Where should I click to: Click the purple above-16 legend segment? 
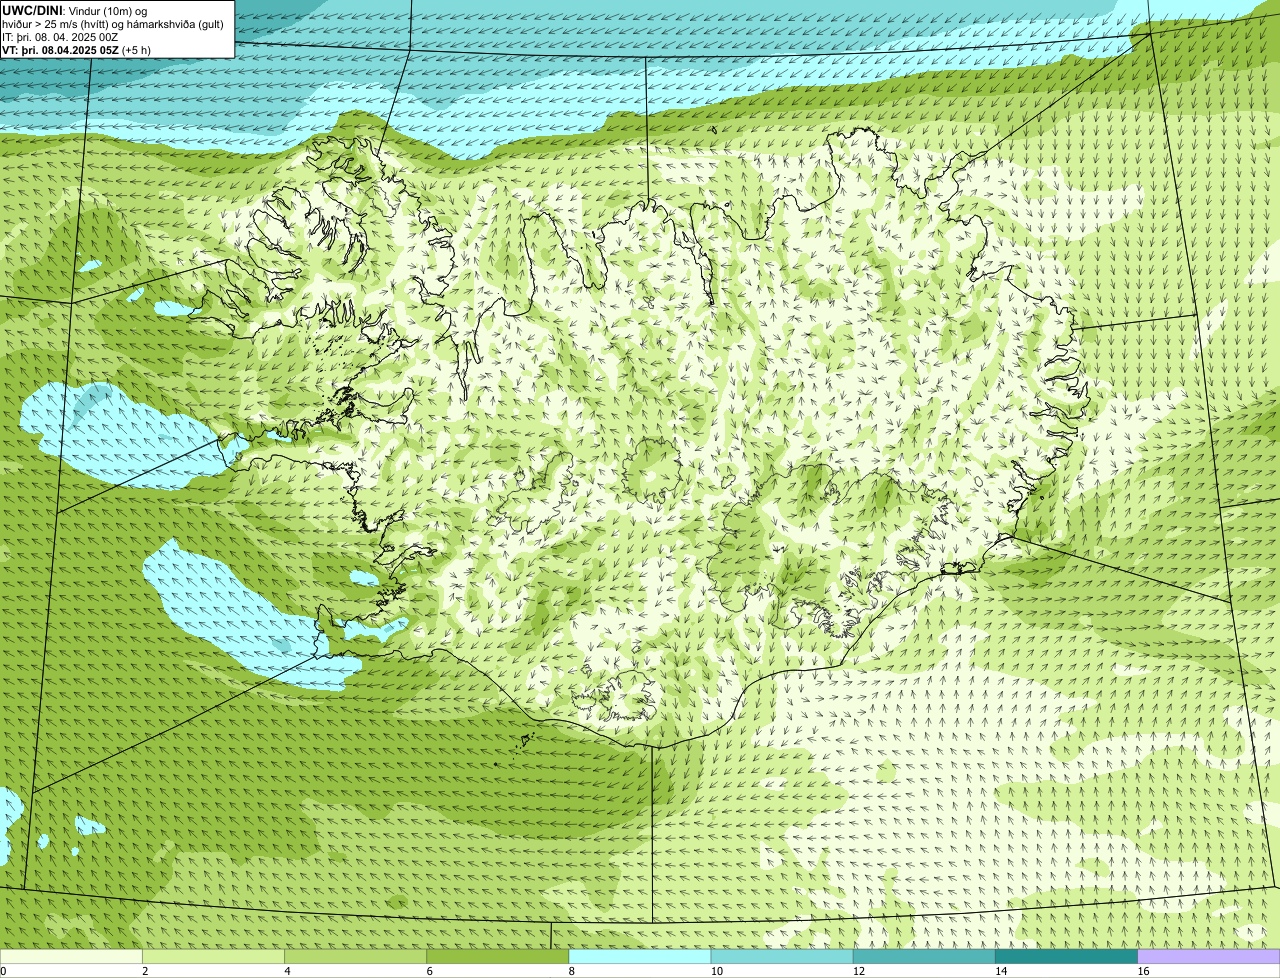click(x=1209, y=957)
